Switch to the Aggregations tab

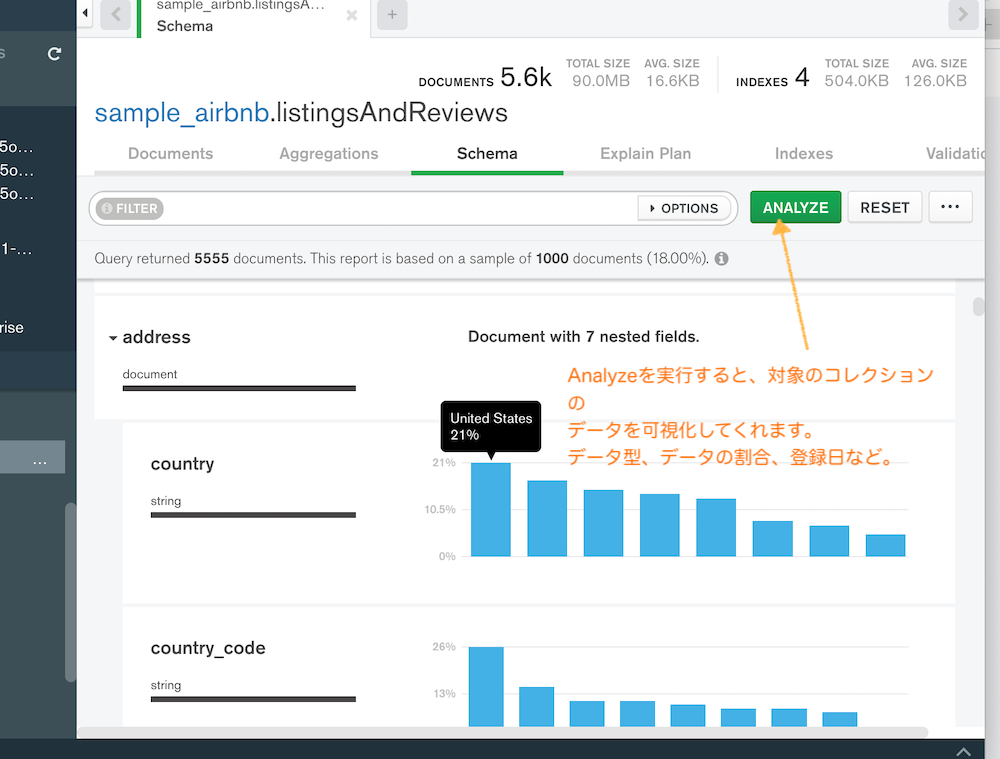point(329,154)
